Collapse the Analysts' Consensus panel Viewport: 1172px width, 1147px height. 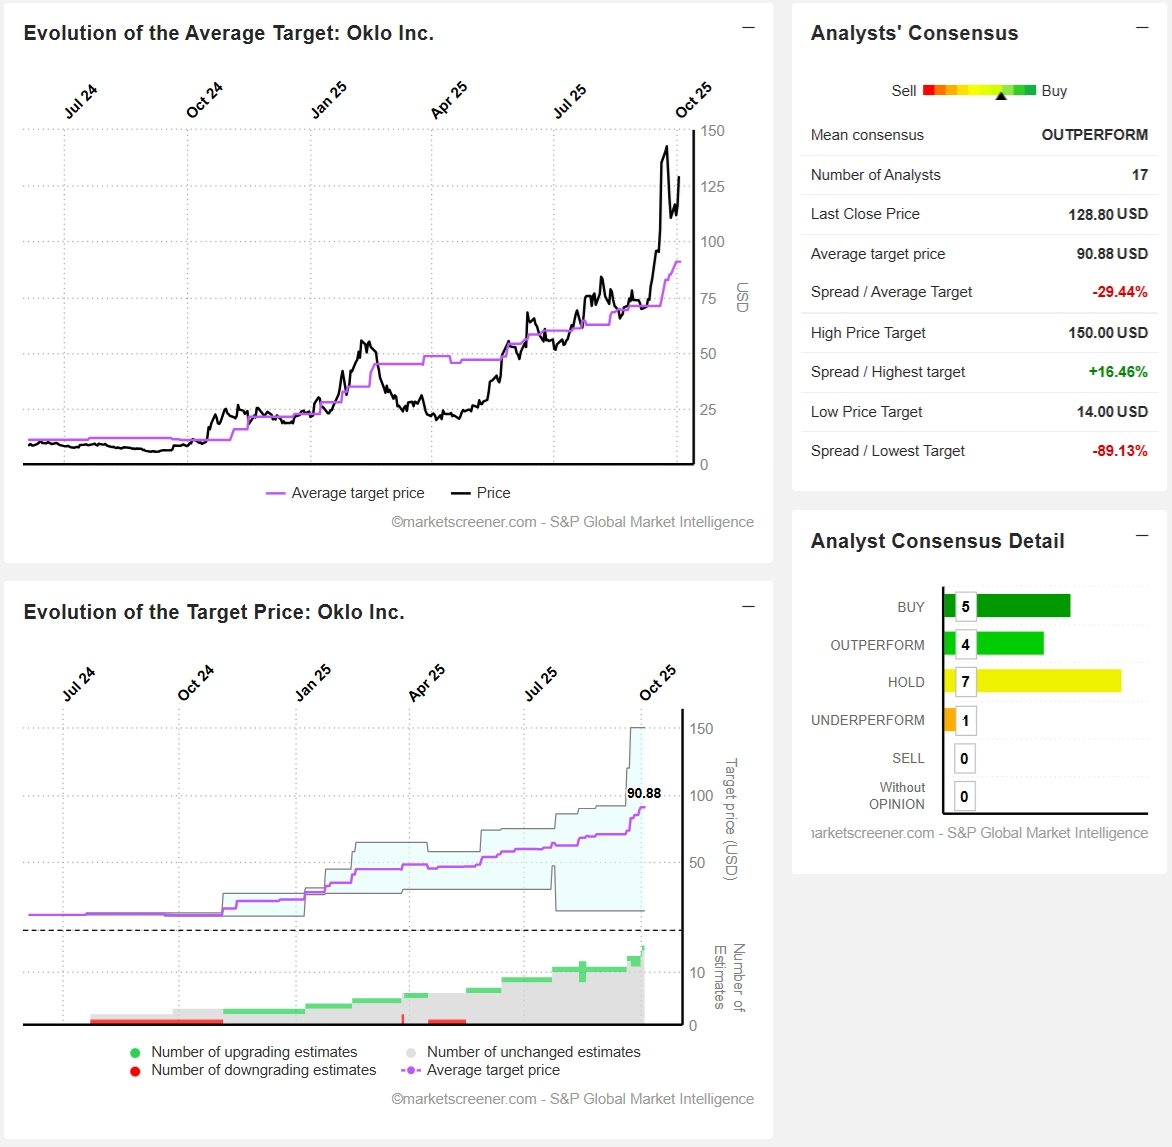point(1142,28)
